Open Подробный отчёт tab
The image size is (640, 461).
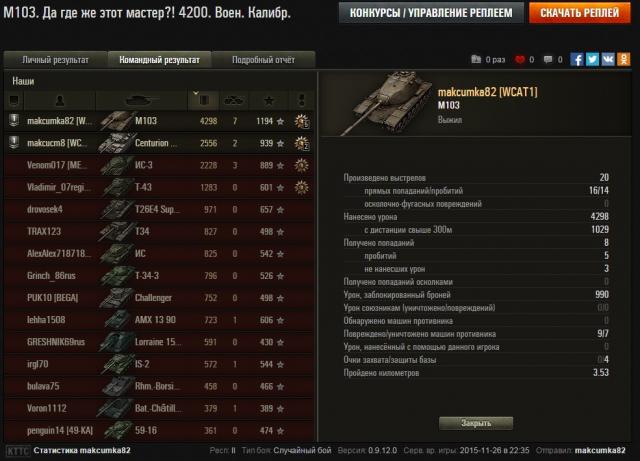(x=263, y=60)
